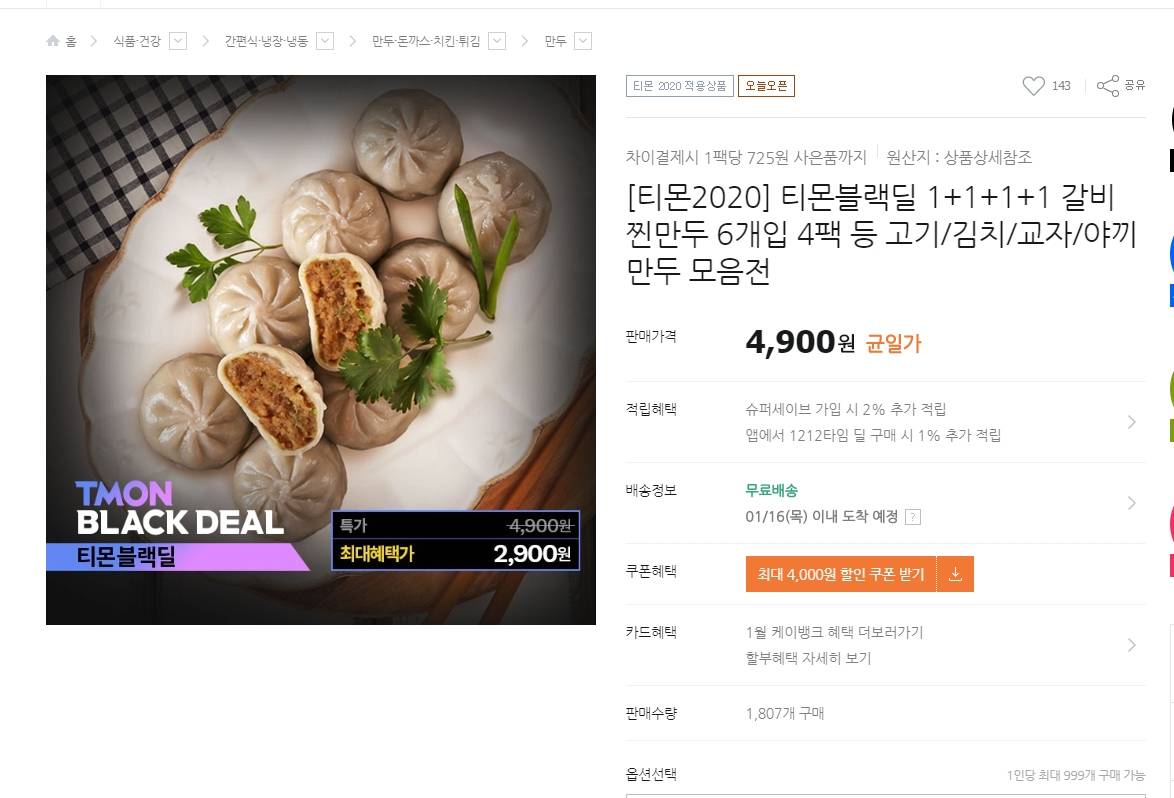Open the 간편식·냉장·냉동 breadcrumb link

click(267, 41)
